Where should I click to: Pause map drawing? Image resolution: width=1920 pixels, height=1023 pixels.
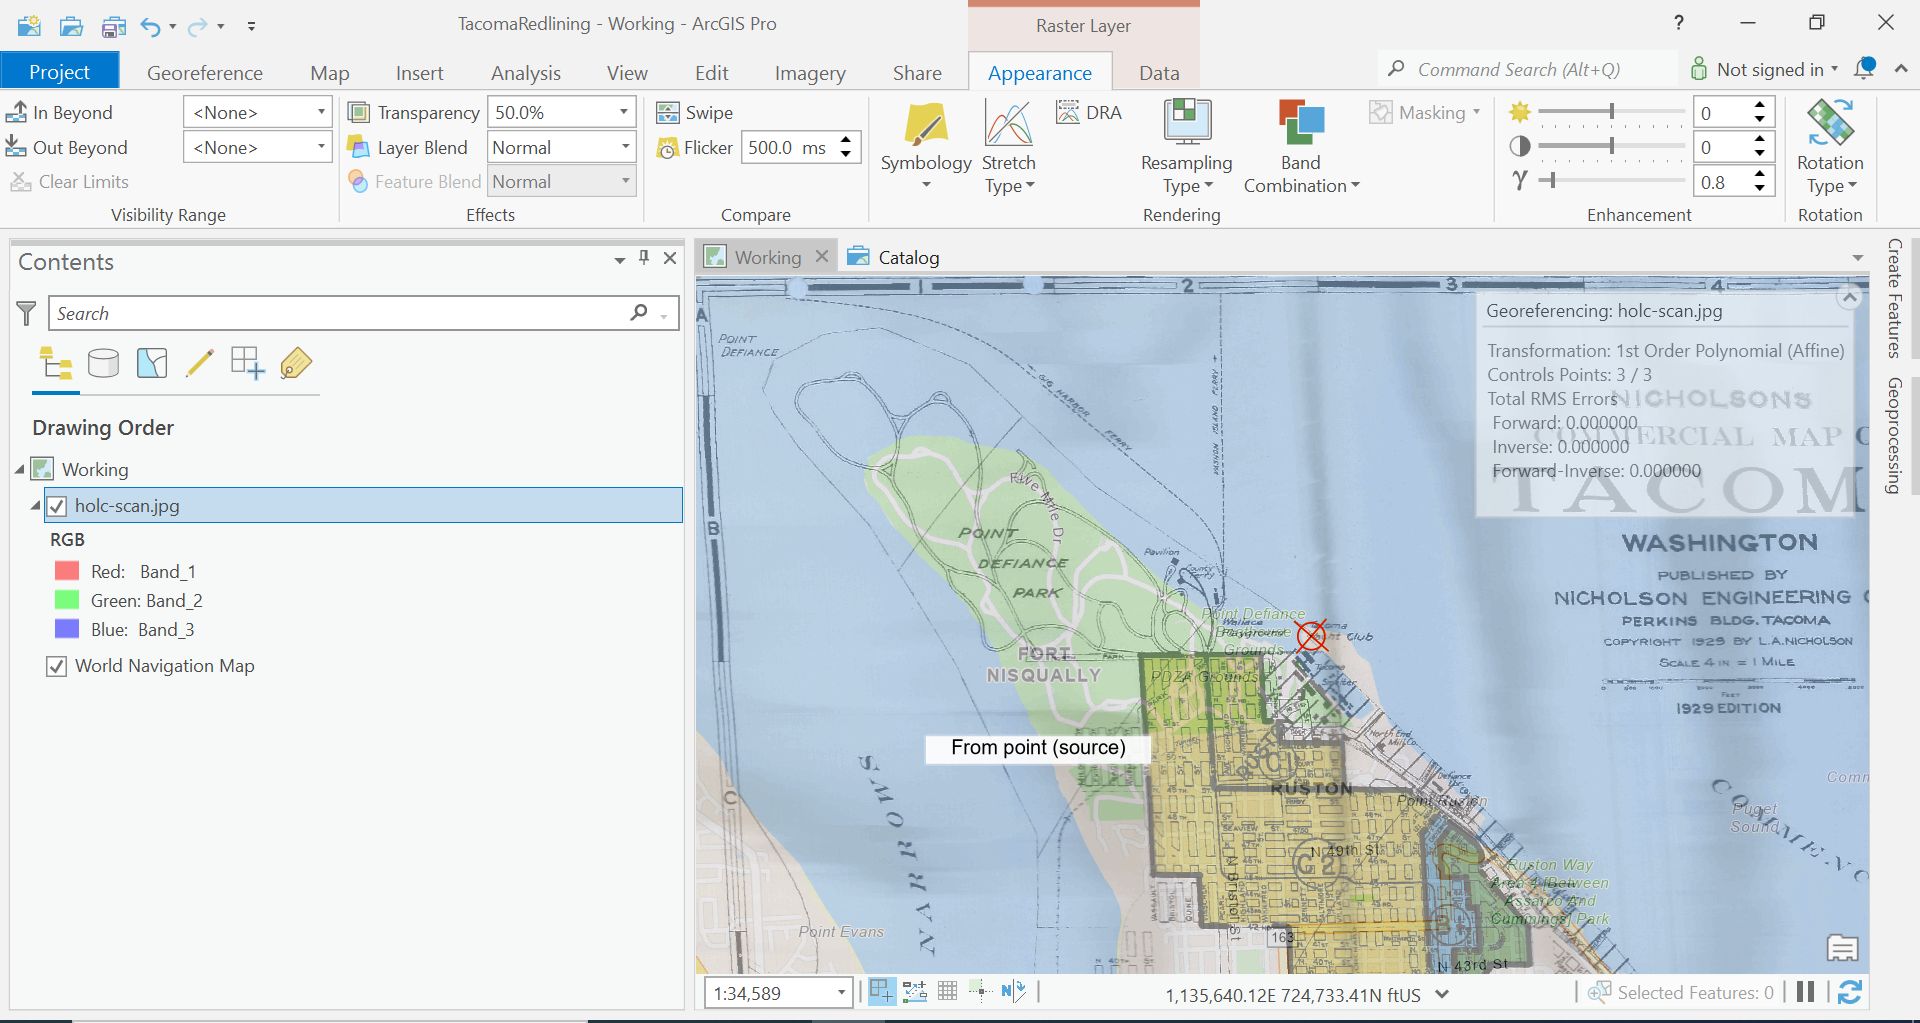click(1805, 992)
